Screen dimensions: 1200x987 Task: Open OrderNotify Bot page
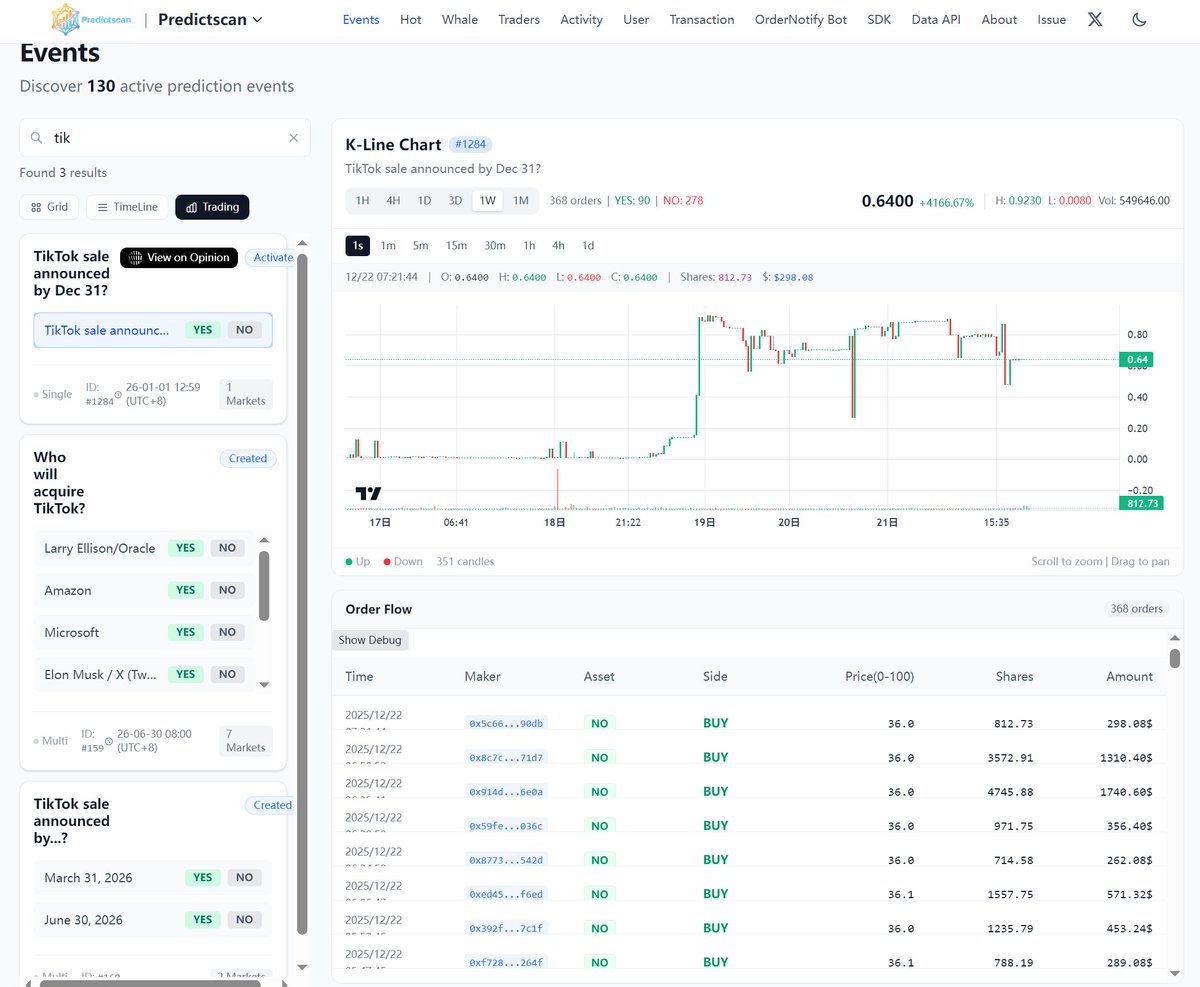pyautogui.click(x=801, y=19)
